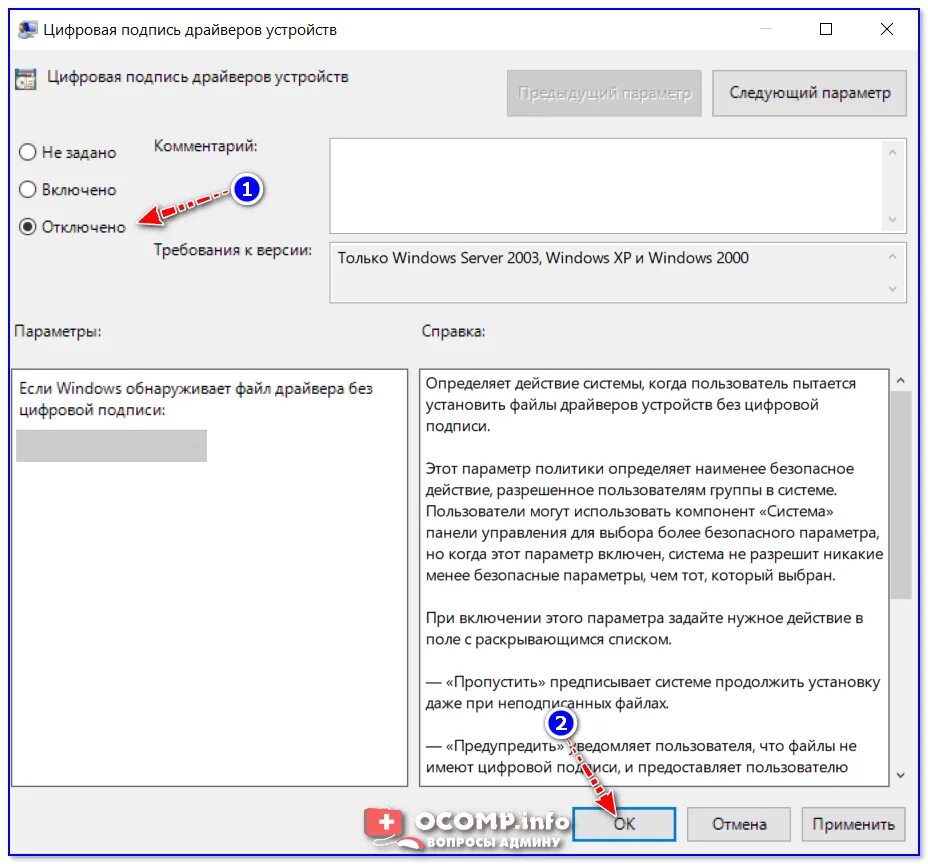Image resolution: width=928 pixels, height=864 pixels.
Task: Click the 'Комментарий:' label
Action: [205, 146]
